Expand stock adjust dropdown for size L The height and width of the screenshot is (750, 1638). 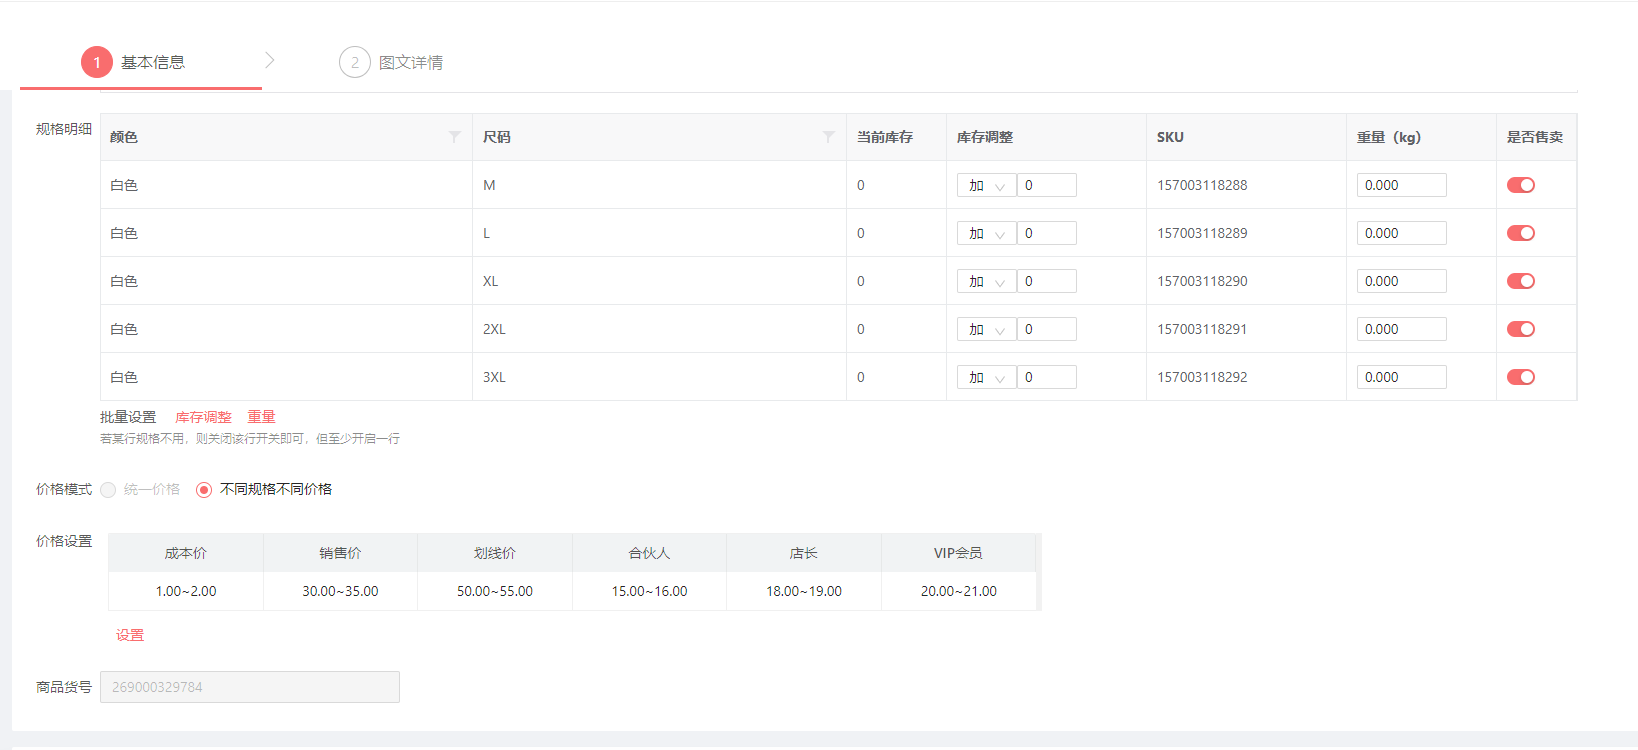[986, 233]
